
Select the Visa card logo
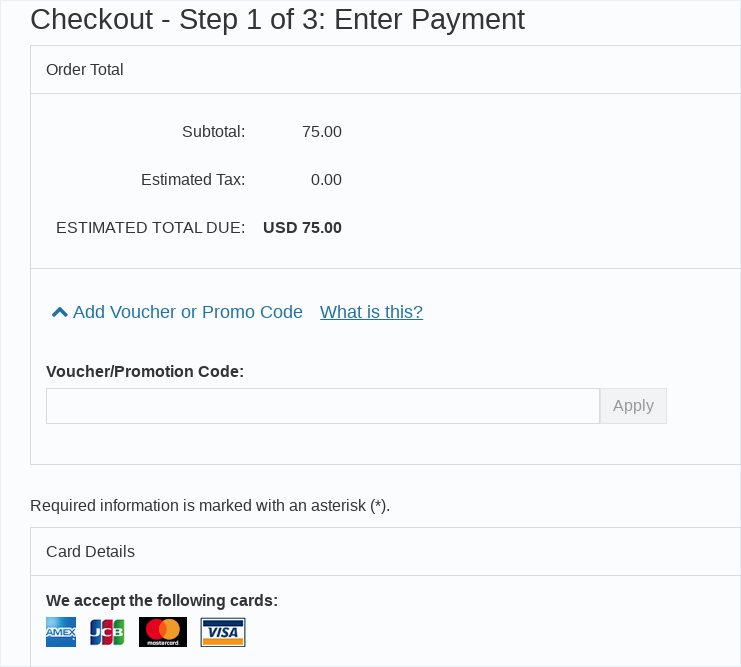pos(223,632)
